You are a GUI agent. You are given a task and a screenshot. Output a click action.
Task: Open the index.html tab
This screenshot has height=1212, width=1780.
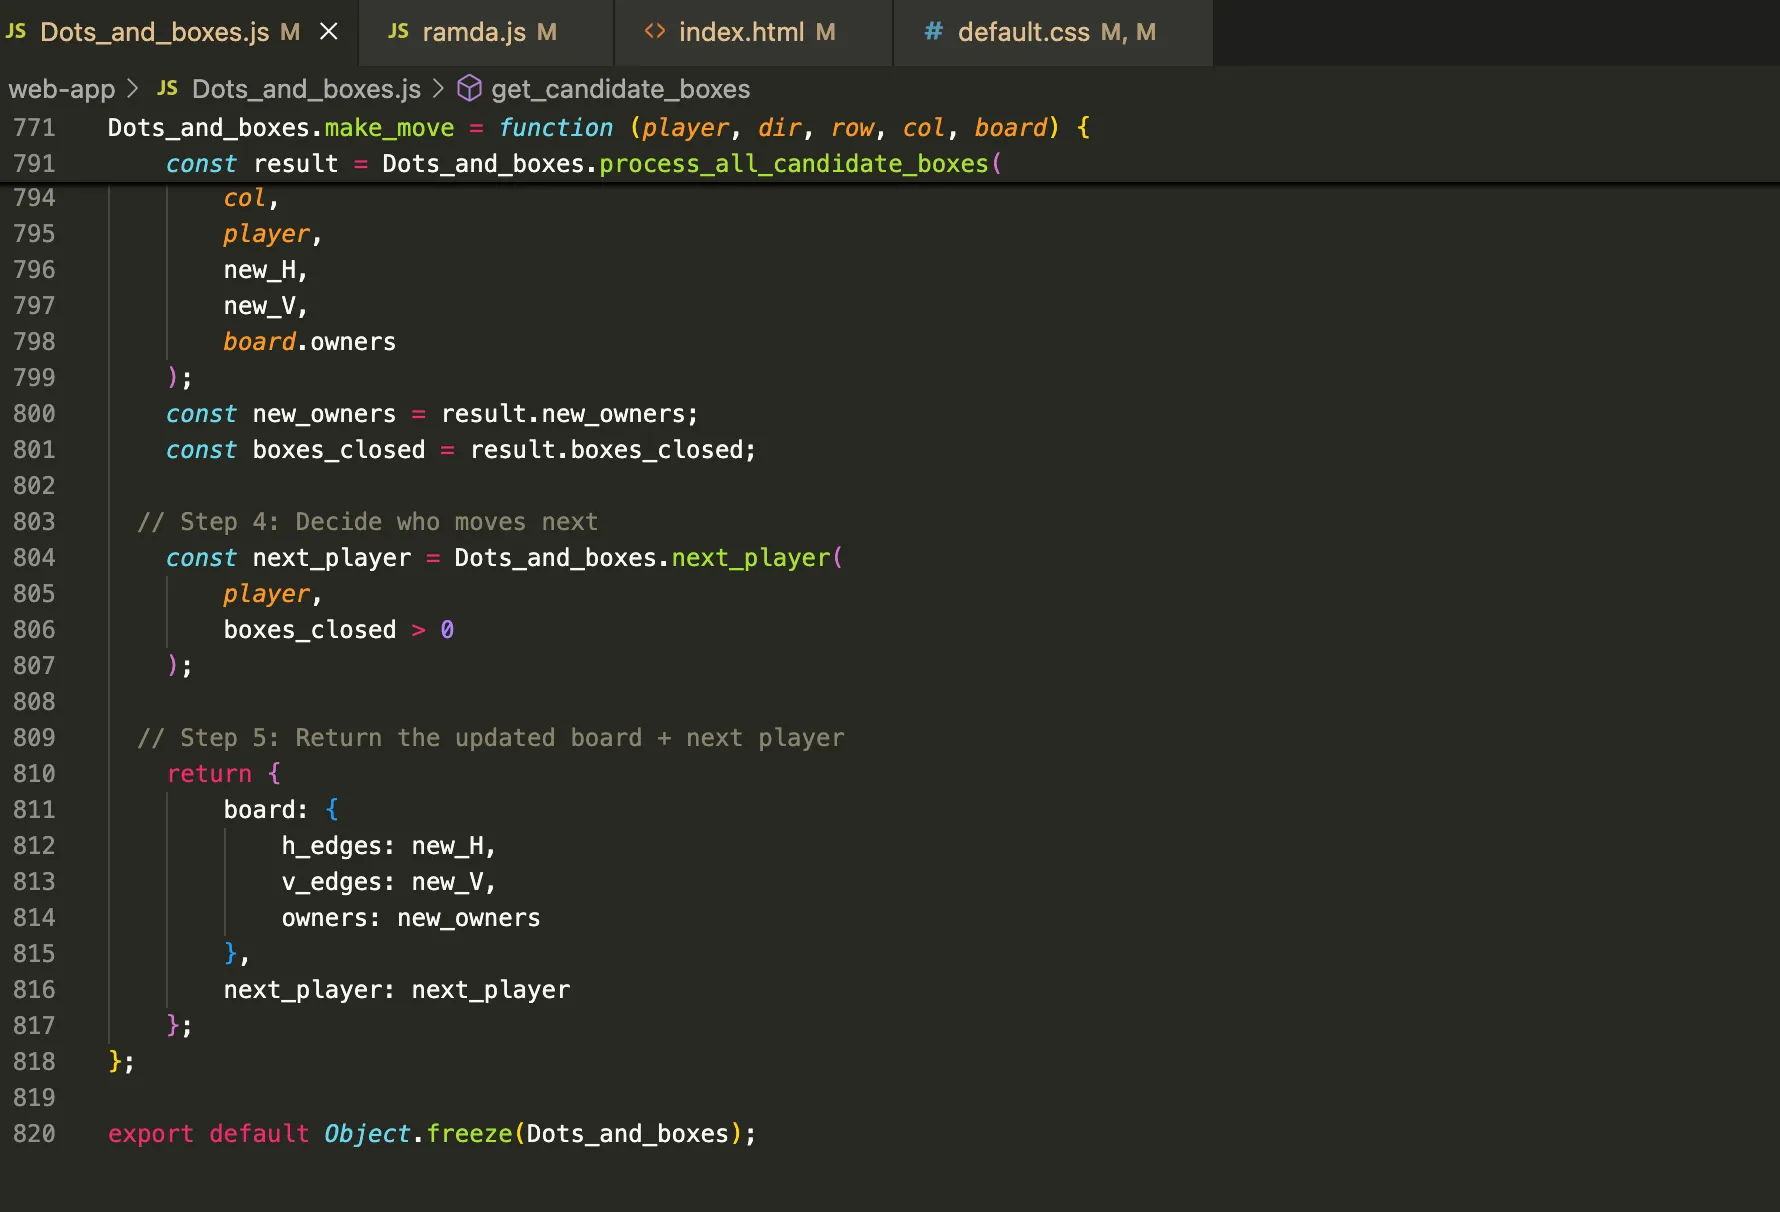click(754, 32)
